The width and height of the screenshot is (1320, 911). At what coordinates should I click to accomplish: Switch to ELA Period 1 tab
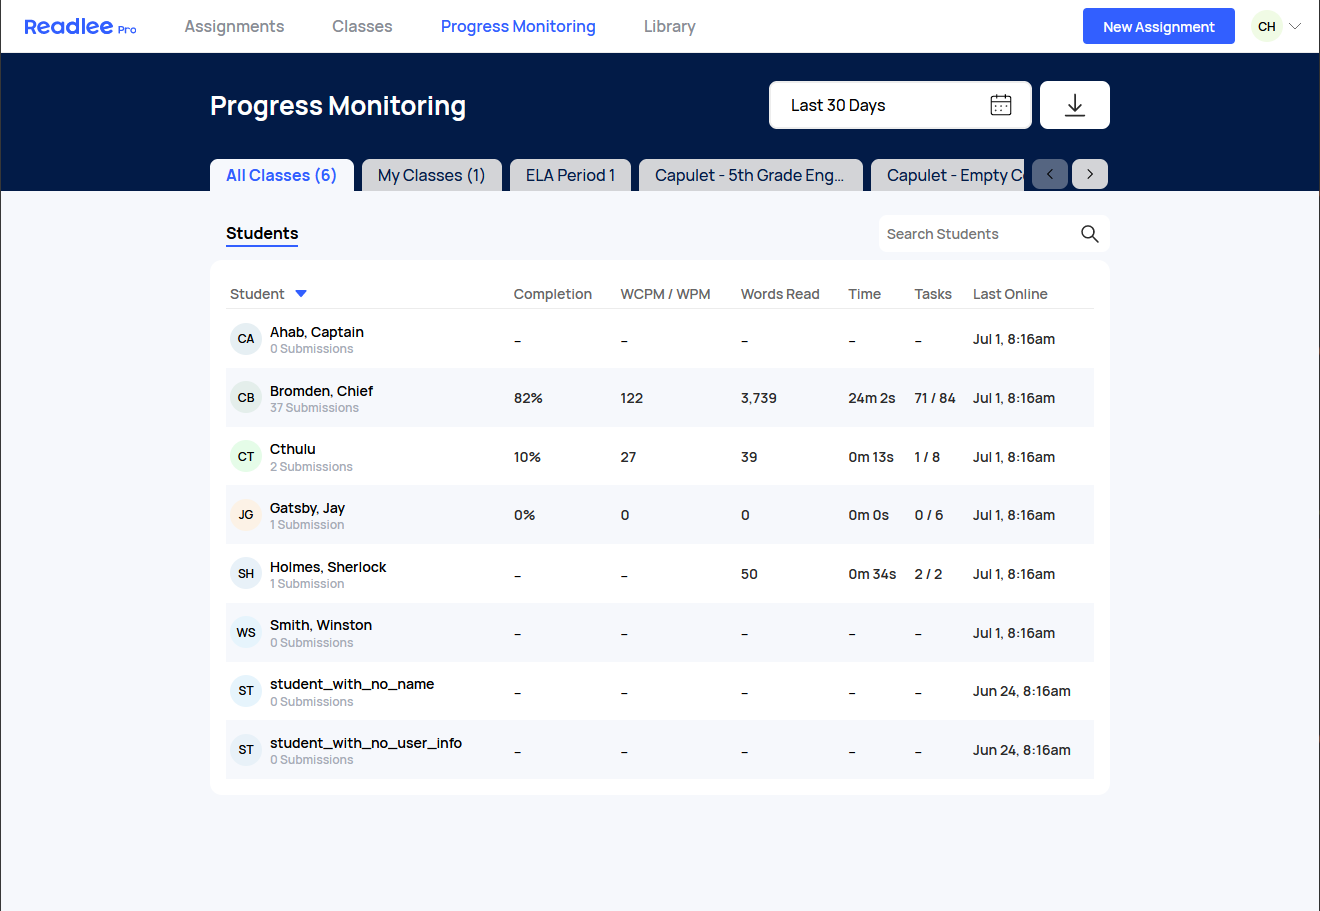(570, 175)
